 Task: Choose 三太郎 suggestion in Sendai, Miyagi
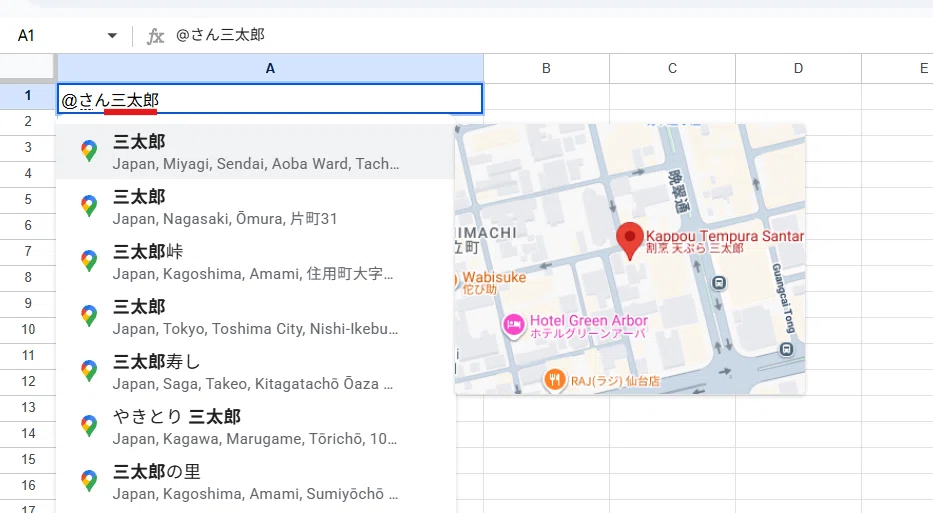(256, 152)
